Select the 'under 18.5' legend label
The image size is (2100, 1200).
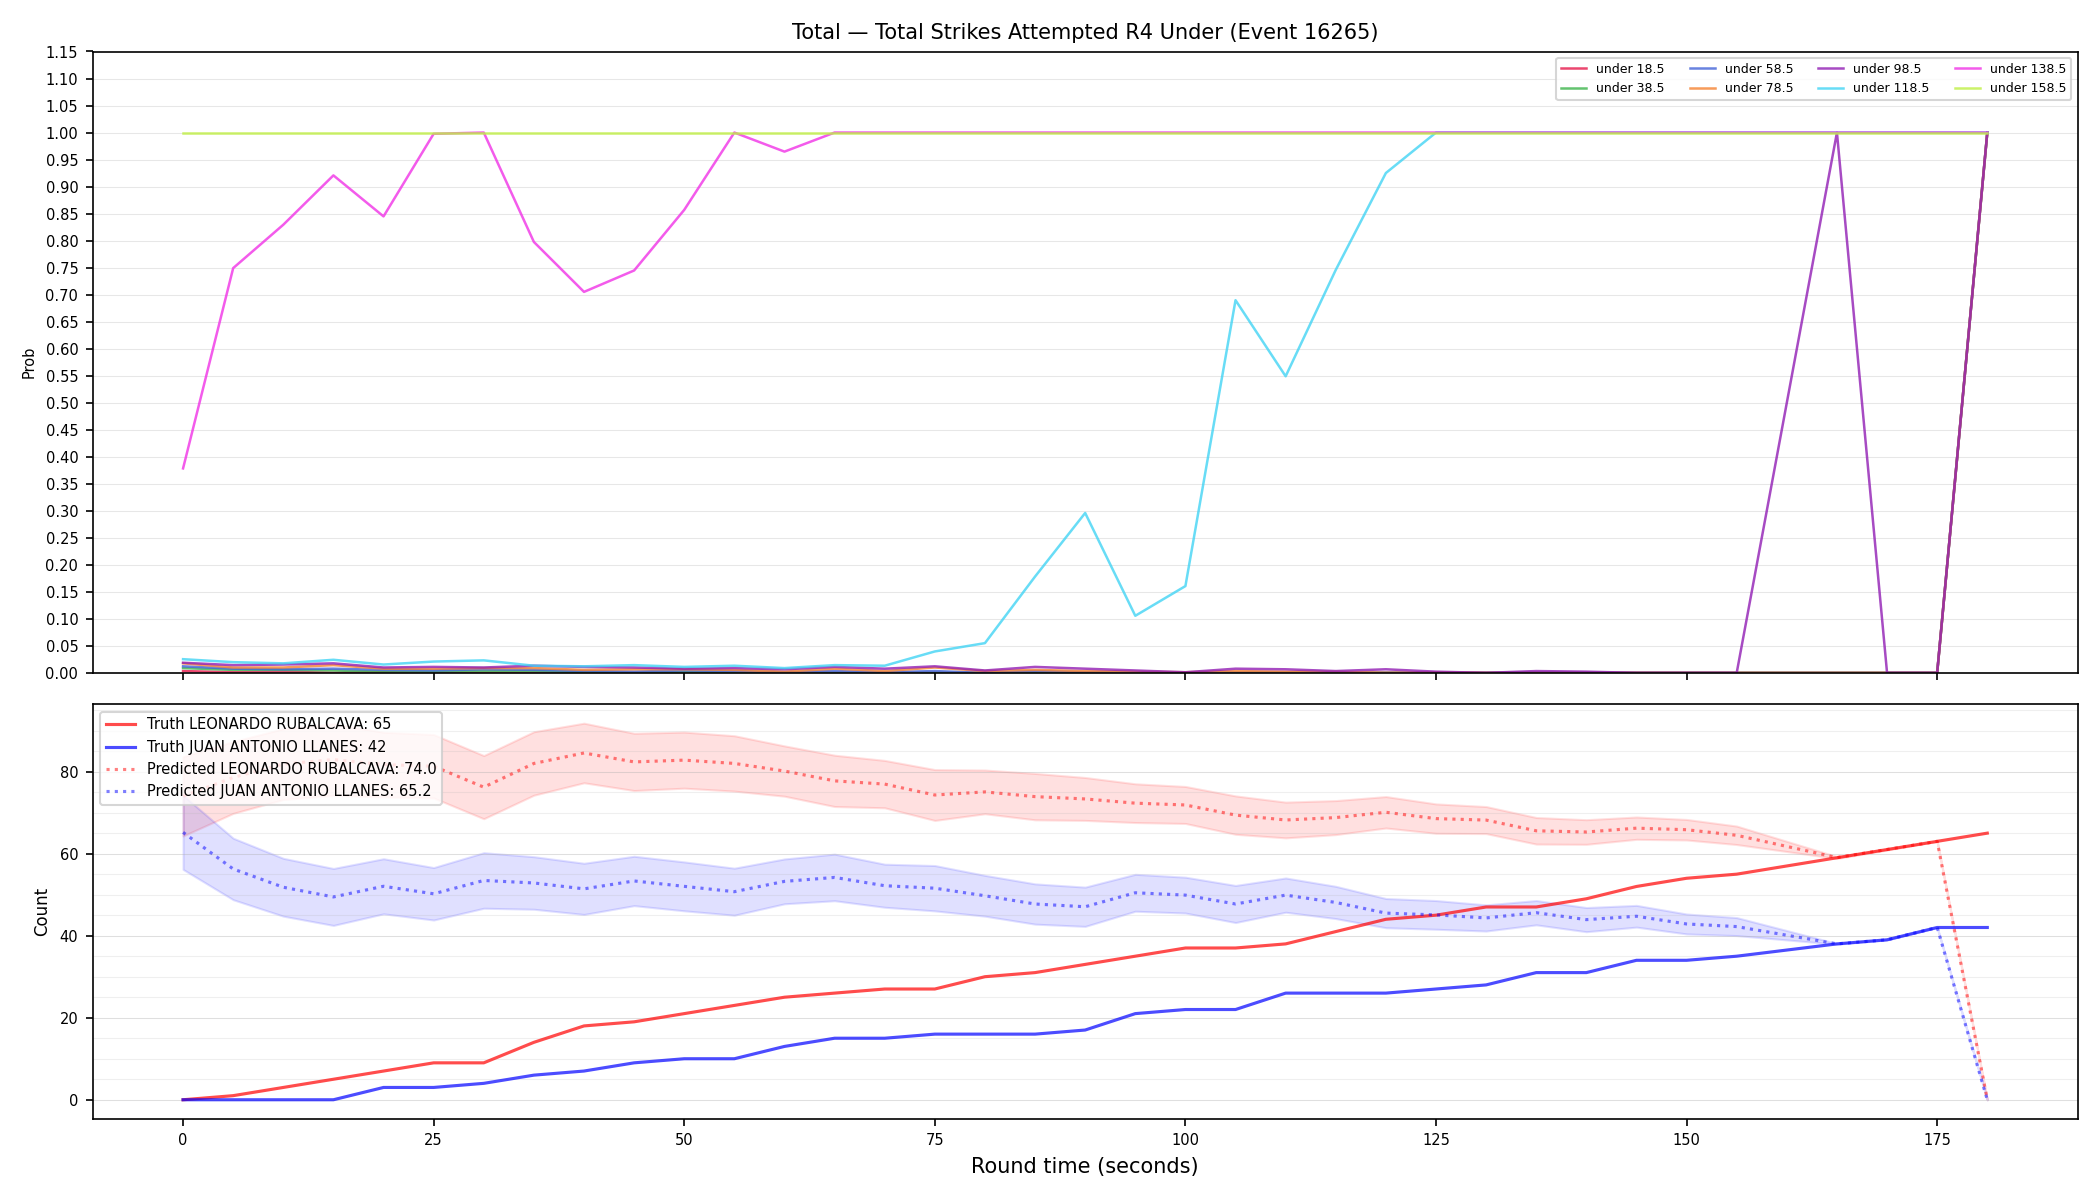[1630, 69]
